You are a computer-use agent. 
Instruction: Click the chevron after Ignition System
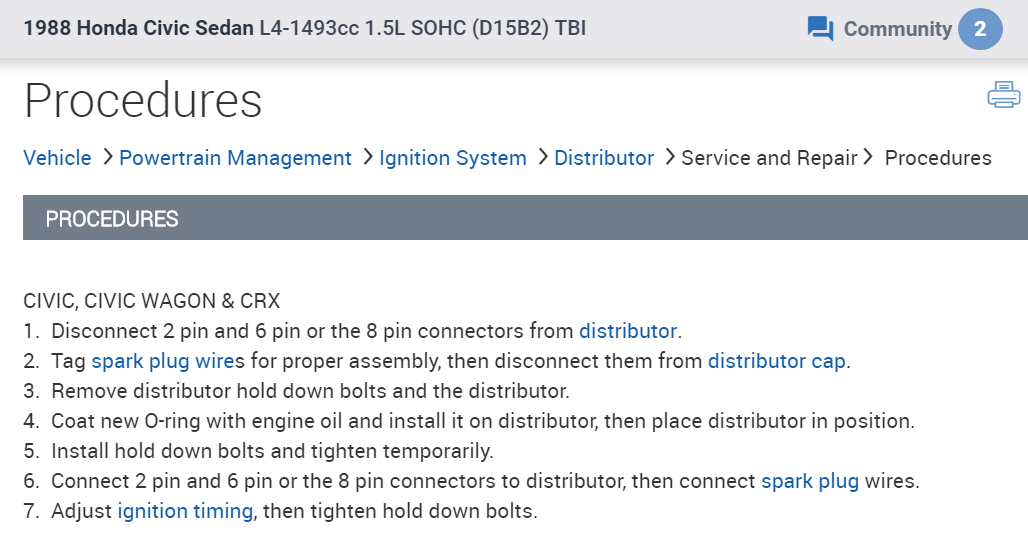542,157
